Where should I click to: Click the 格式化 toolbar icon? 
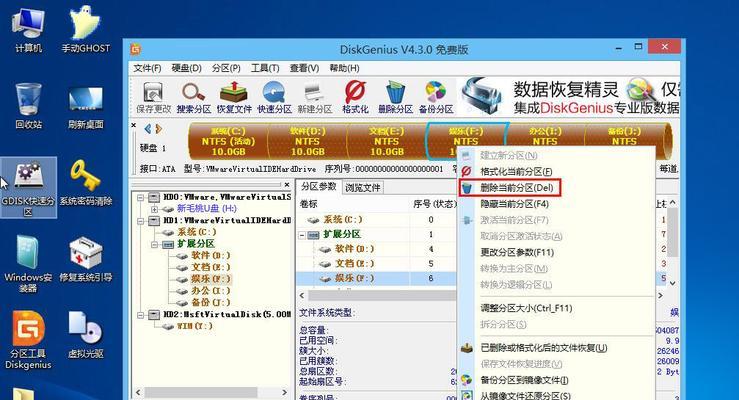355,98
